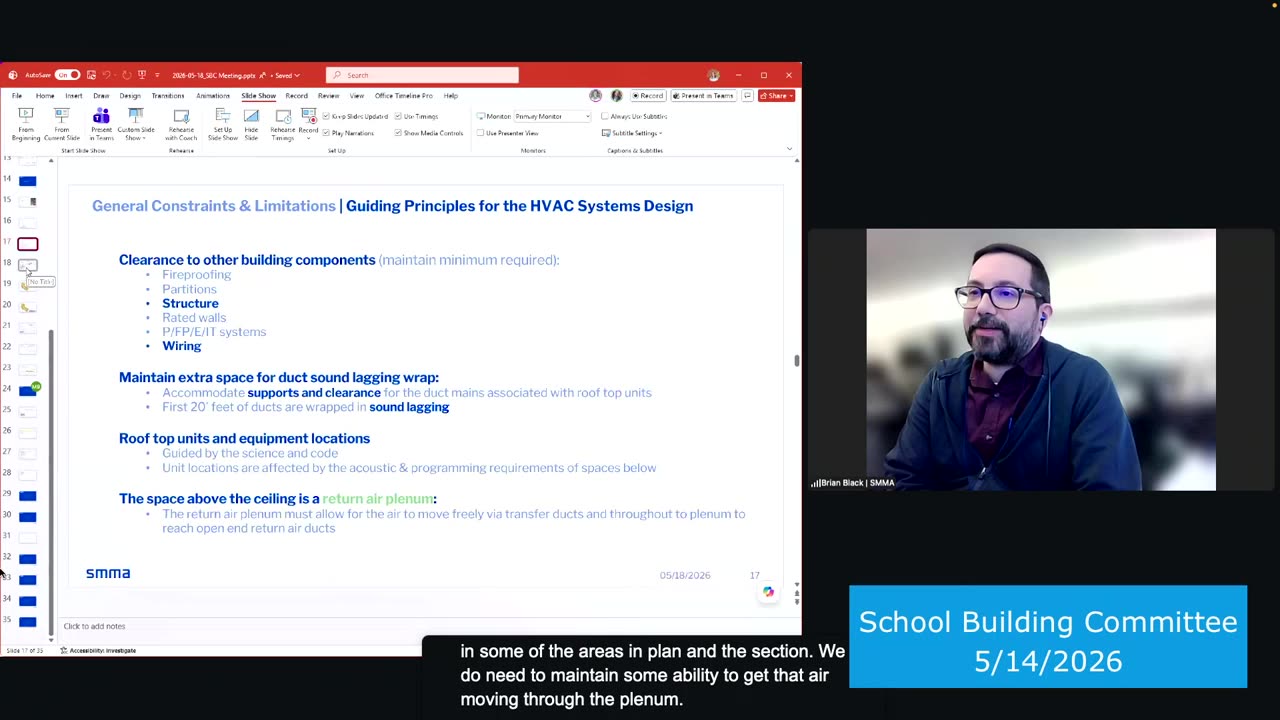Screen dimensions: 1280x720
Task: Check Always Use Subtitles box
Action: 604,117
